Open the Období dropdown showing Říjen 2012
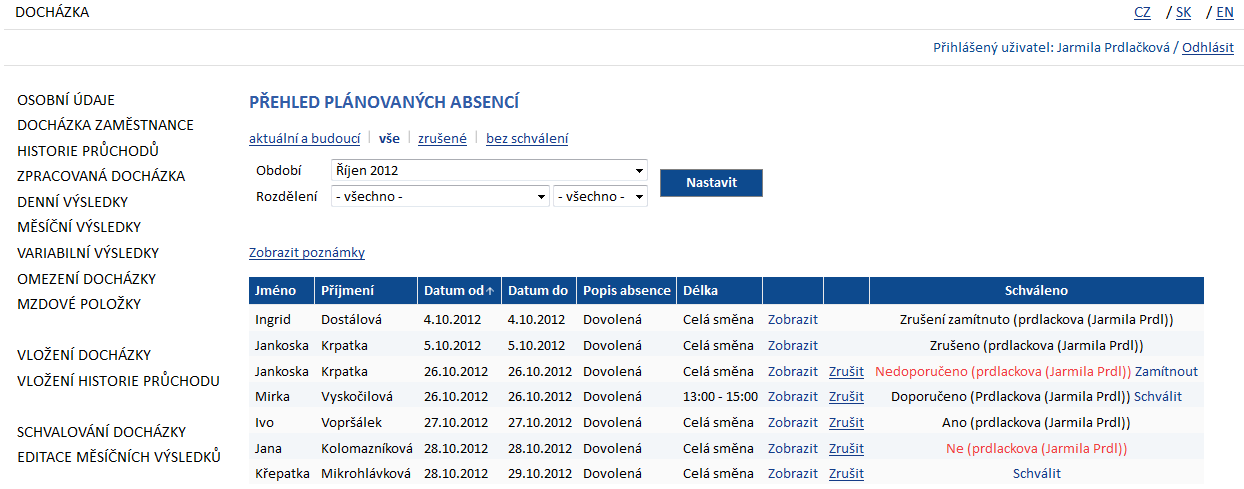Viewport: 1244px width, 489px height. click(489, 171)
